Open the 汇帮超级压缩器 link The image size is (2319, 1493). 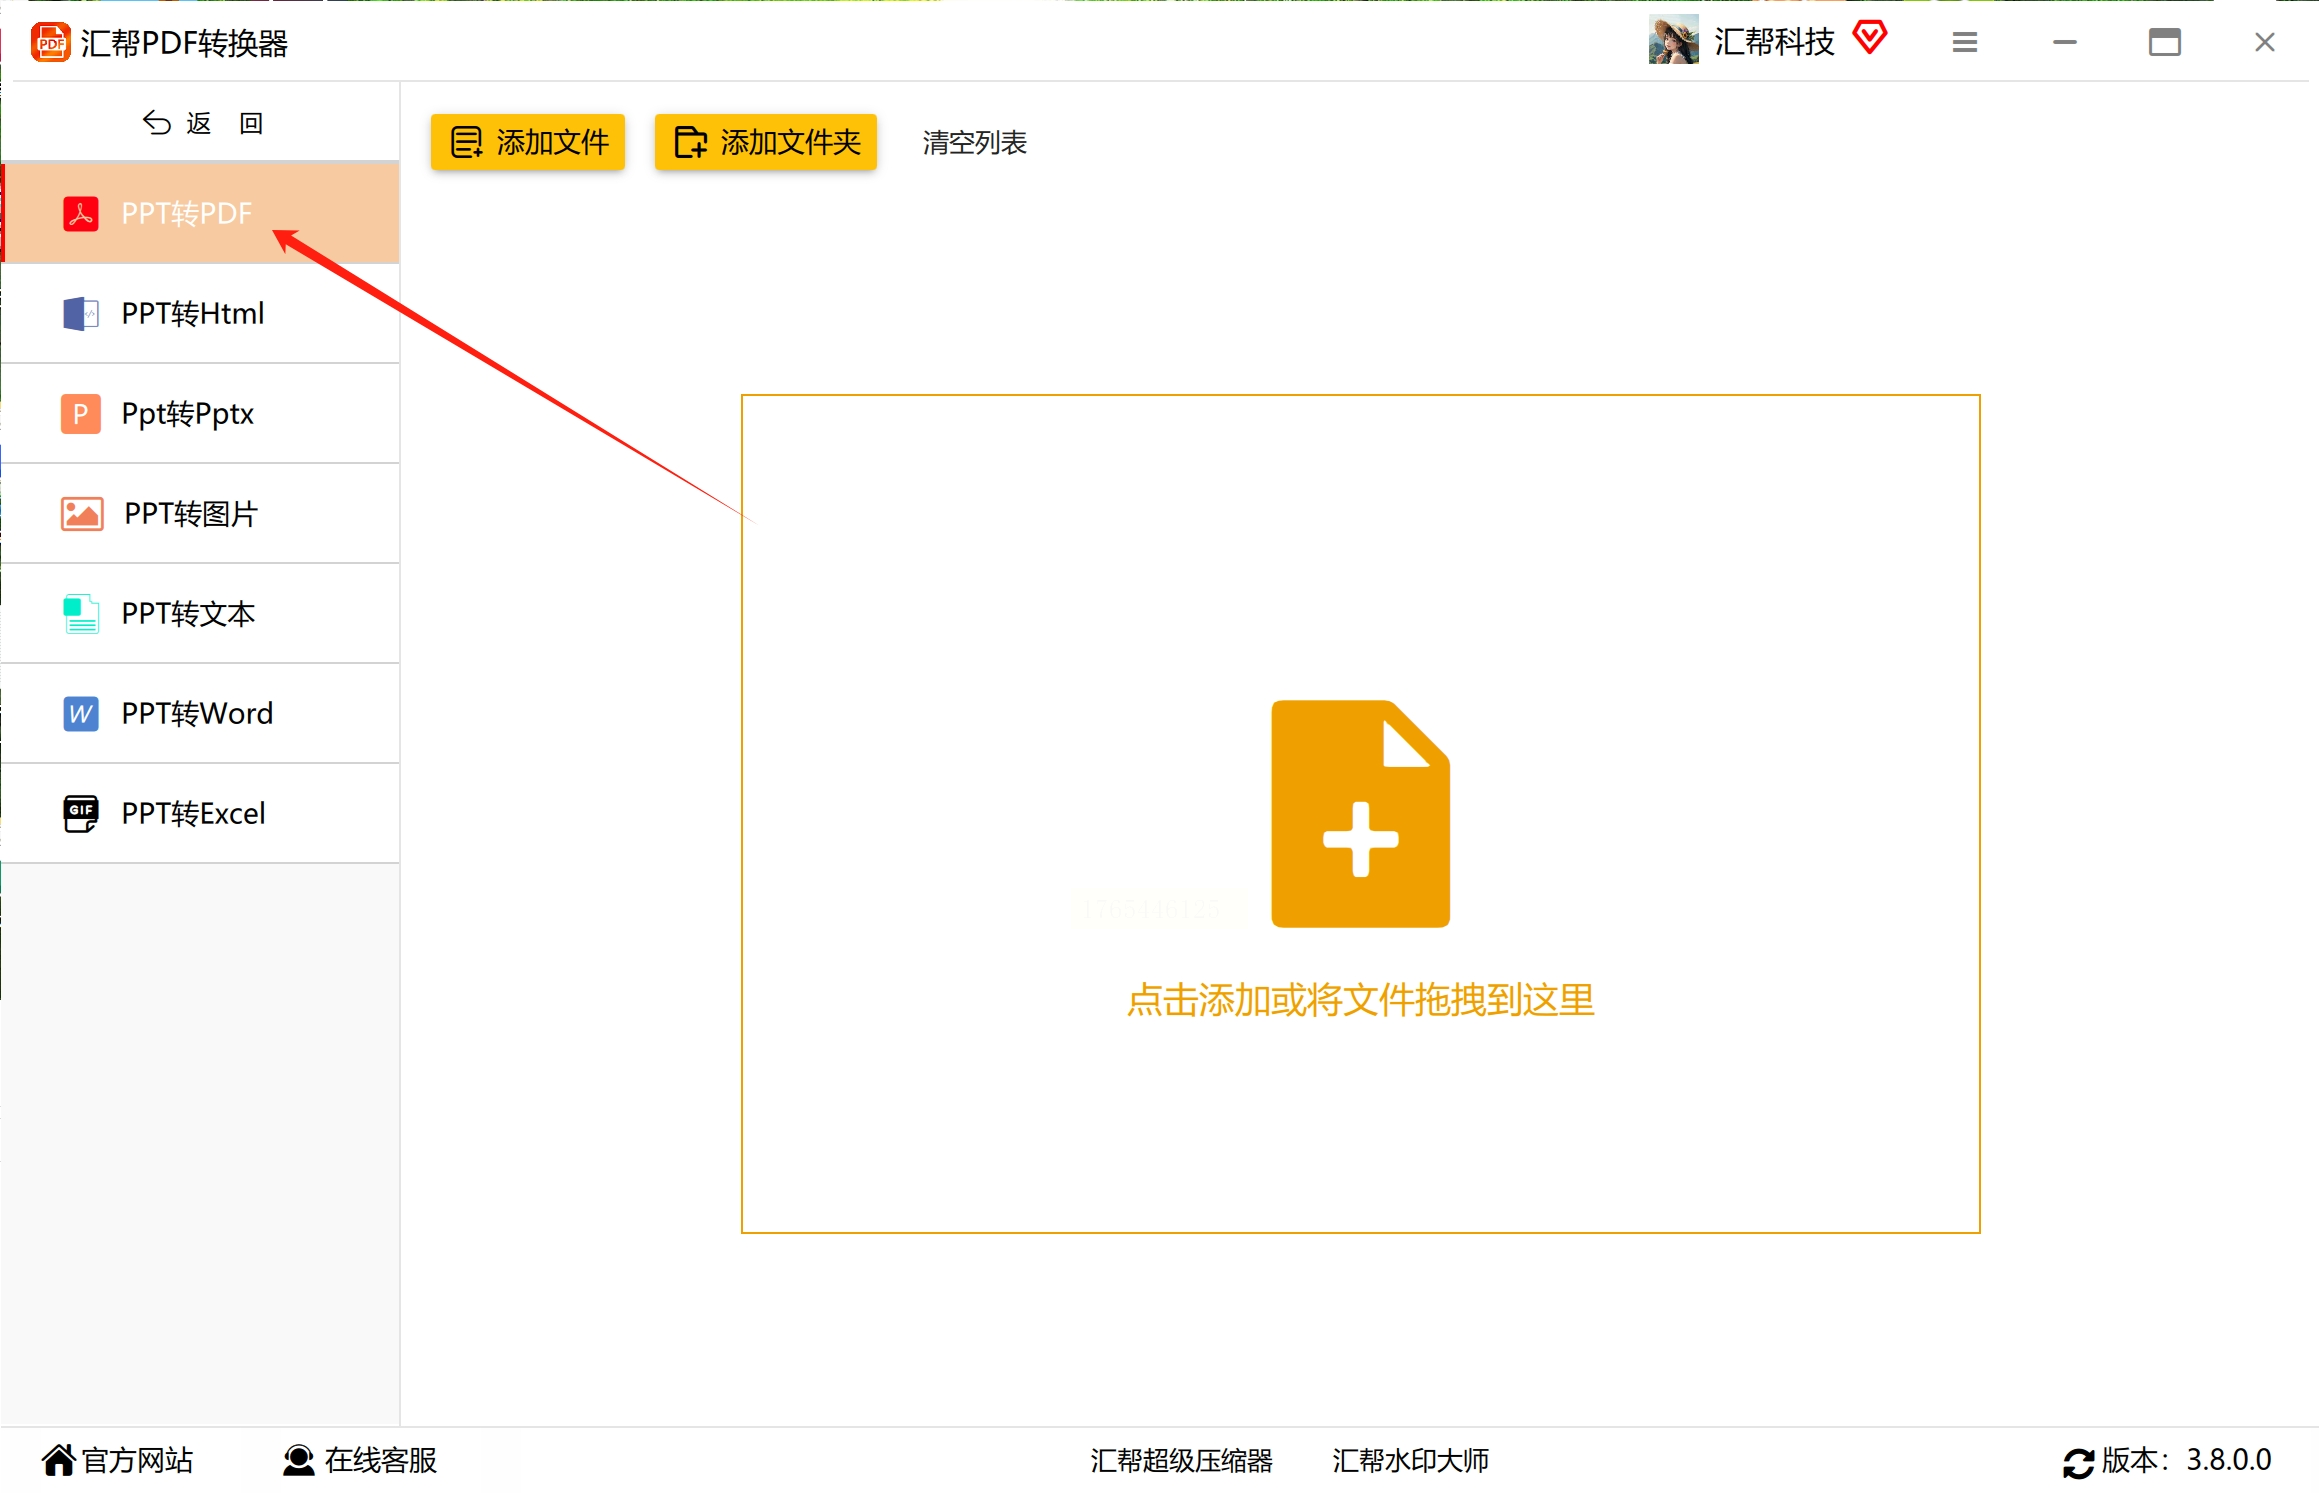click(1181, 1460)
